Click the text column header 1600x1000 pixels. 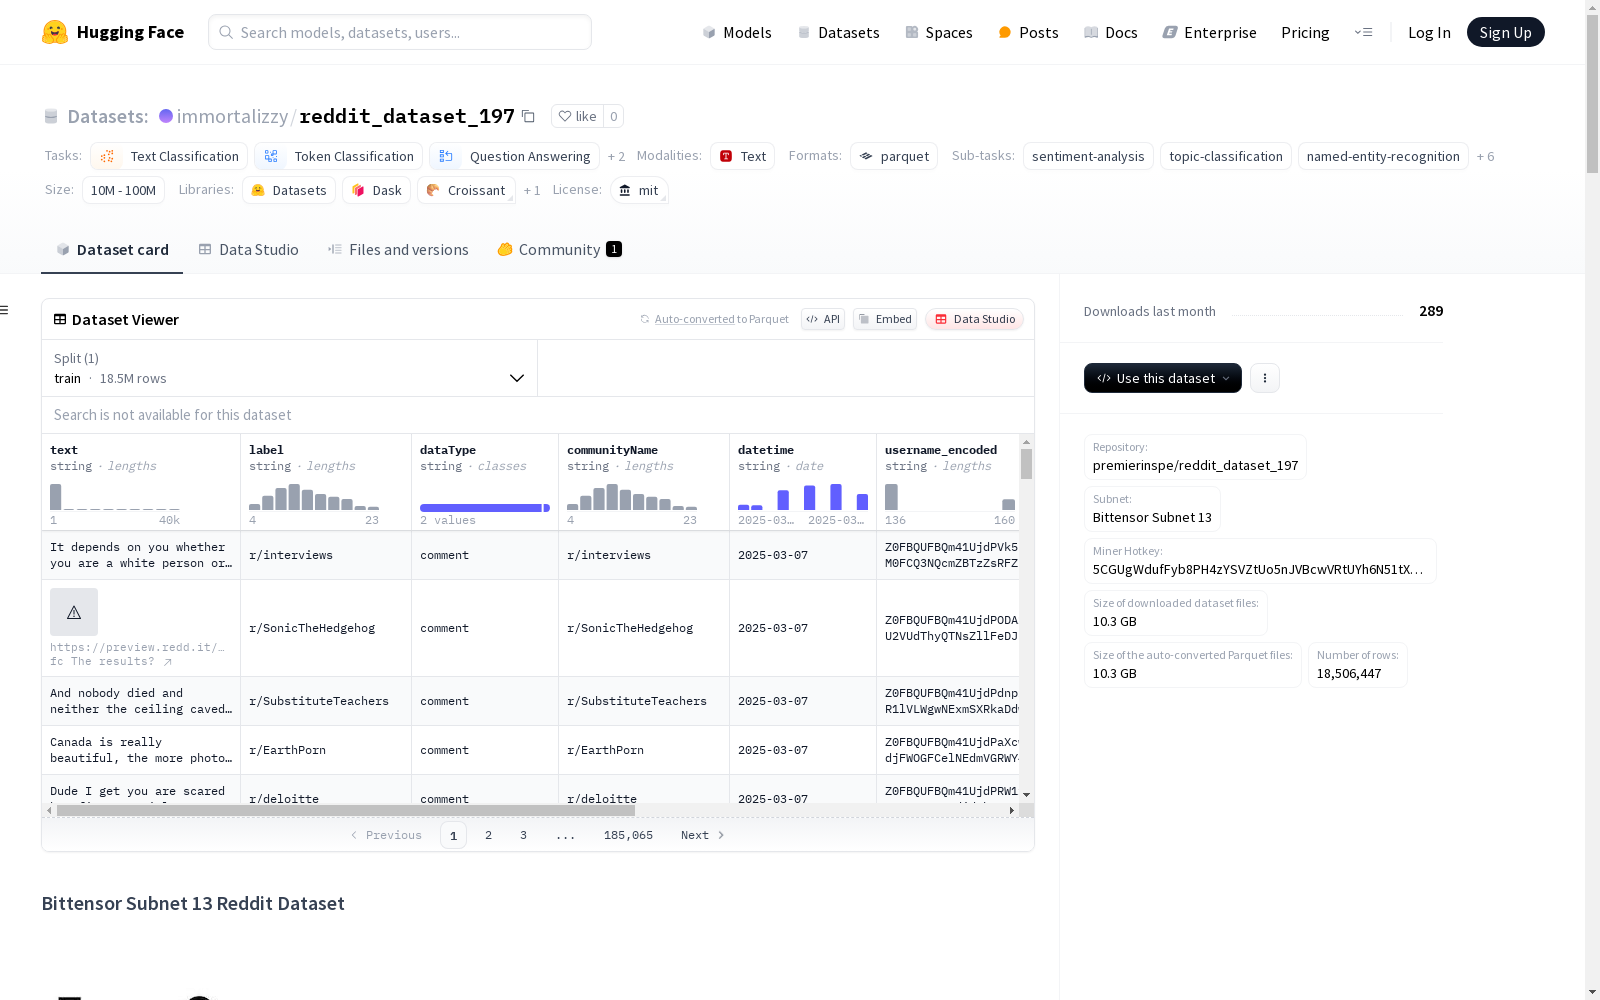pos(64,450)
